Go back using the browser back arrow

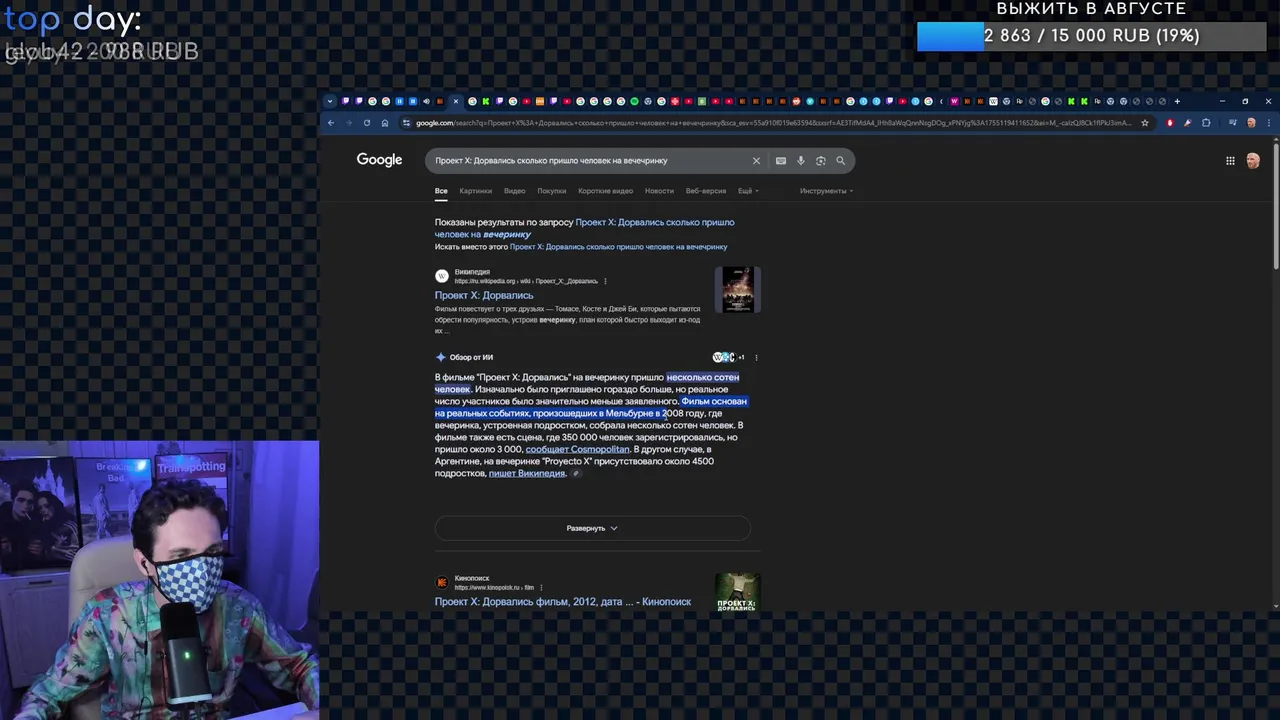[331, 123]
